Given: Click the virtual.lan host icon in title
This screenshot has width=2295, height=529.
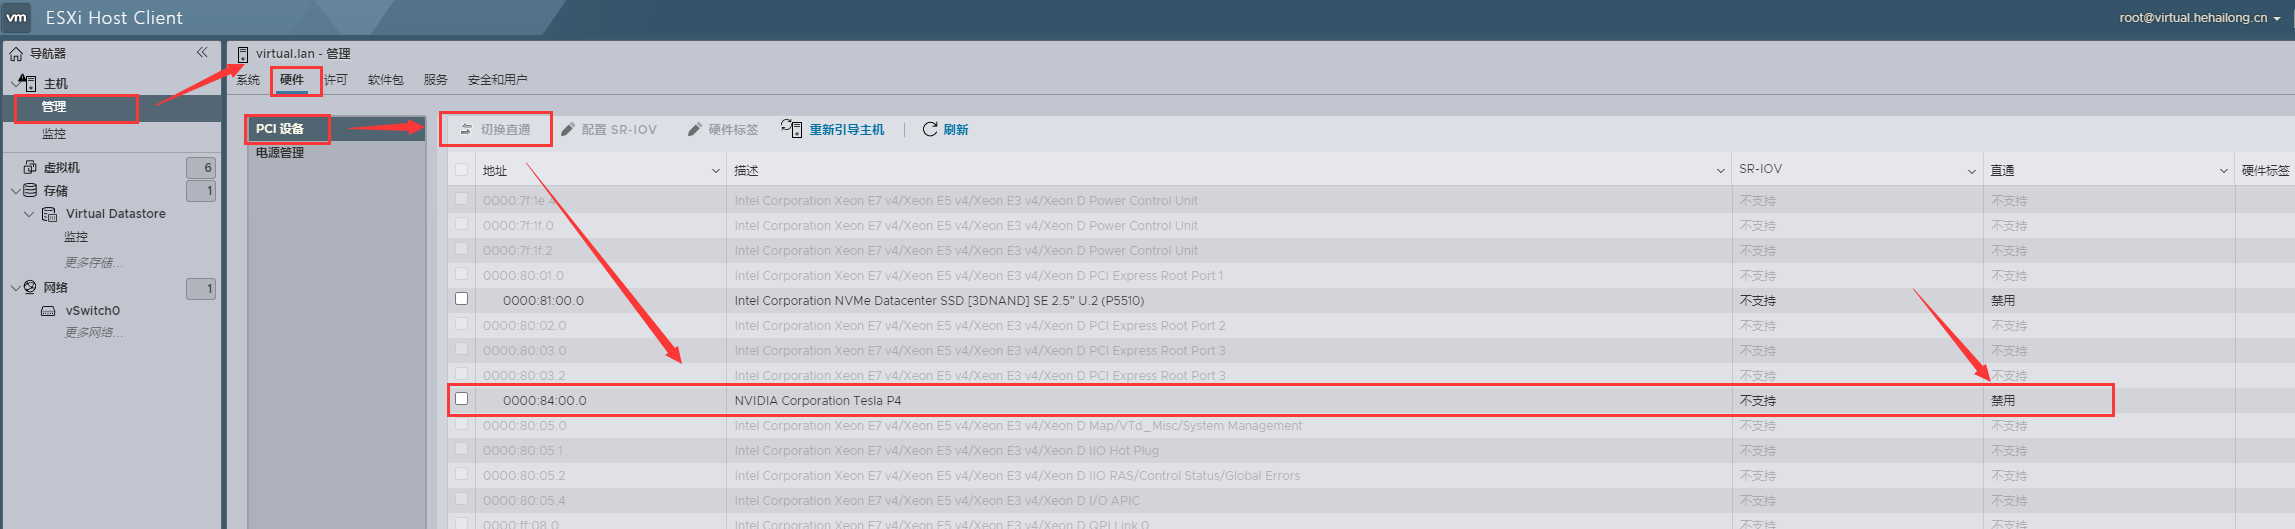Looking at the screenshot, I should 243,54.
